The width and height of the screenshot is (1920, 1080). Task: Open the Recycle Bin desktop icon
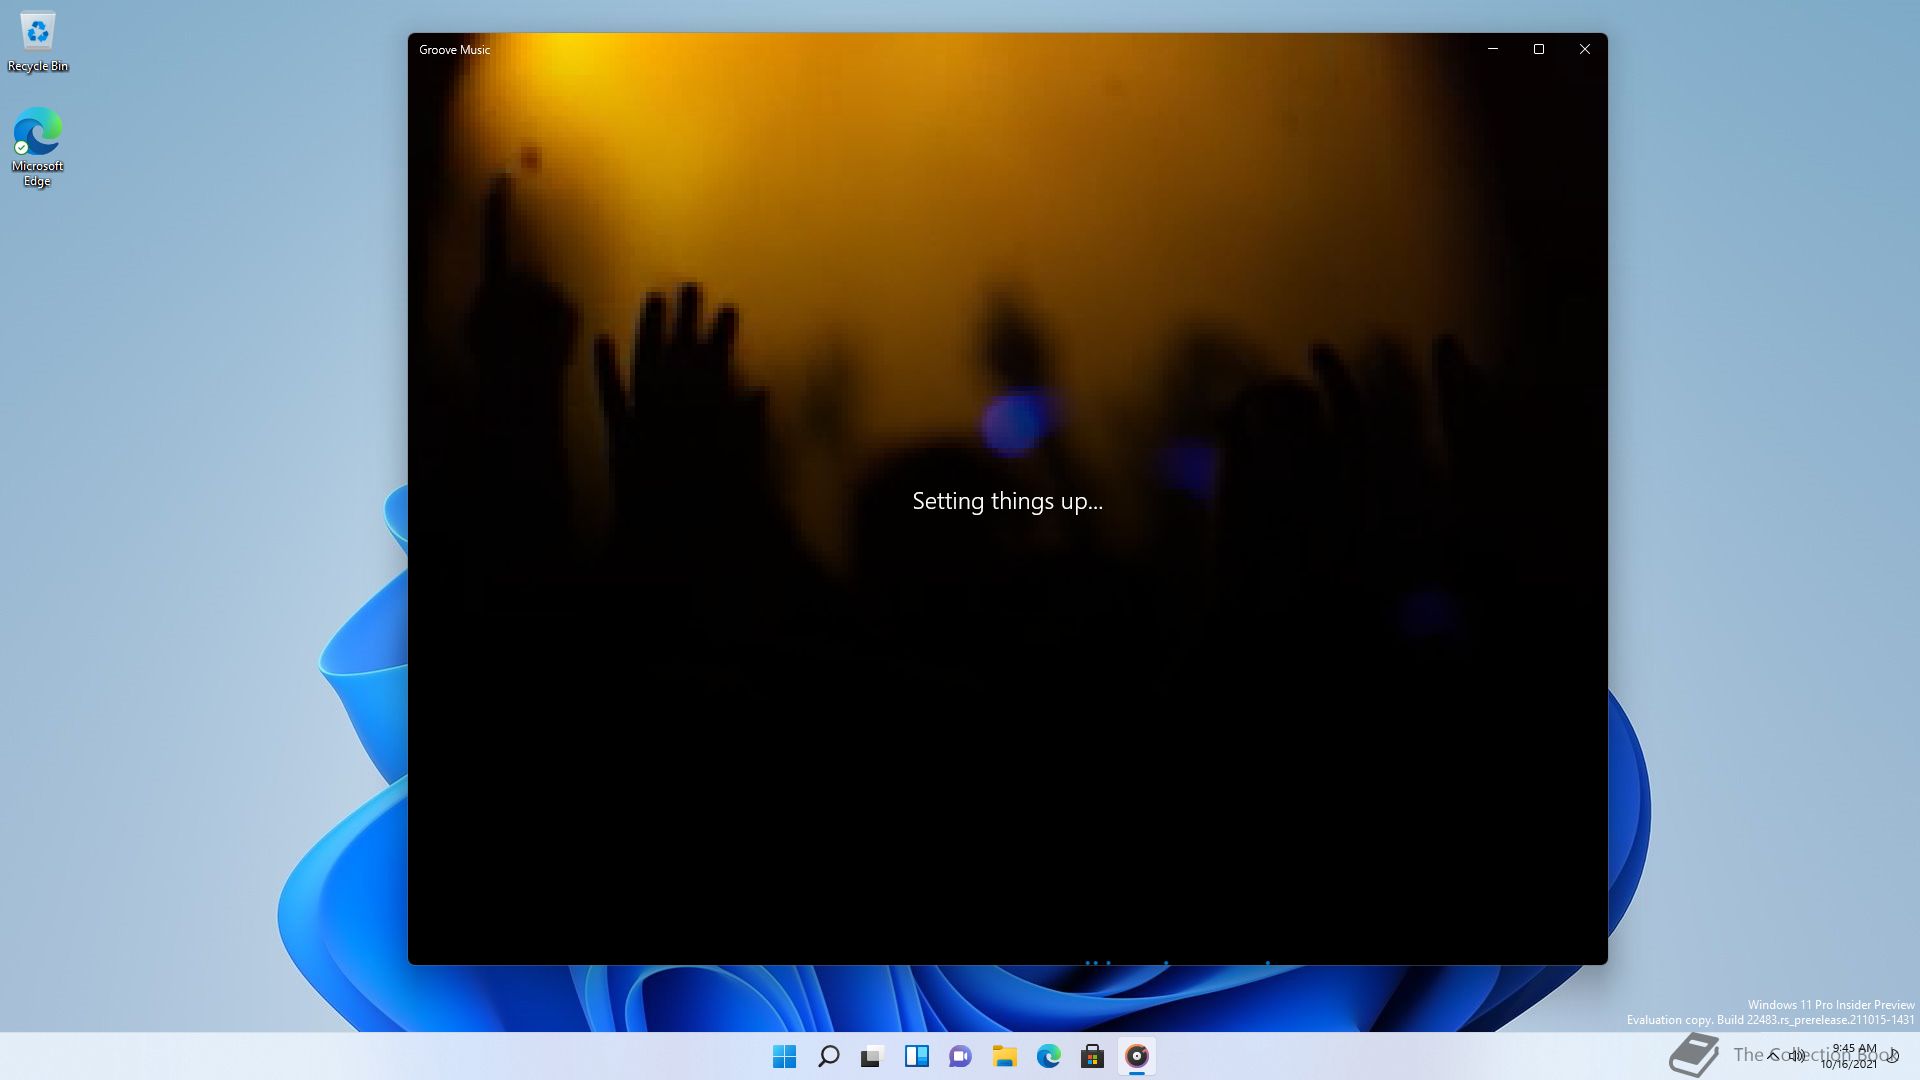pos(38,42)
